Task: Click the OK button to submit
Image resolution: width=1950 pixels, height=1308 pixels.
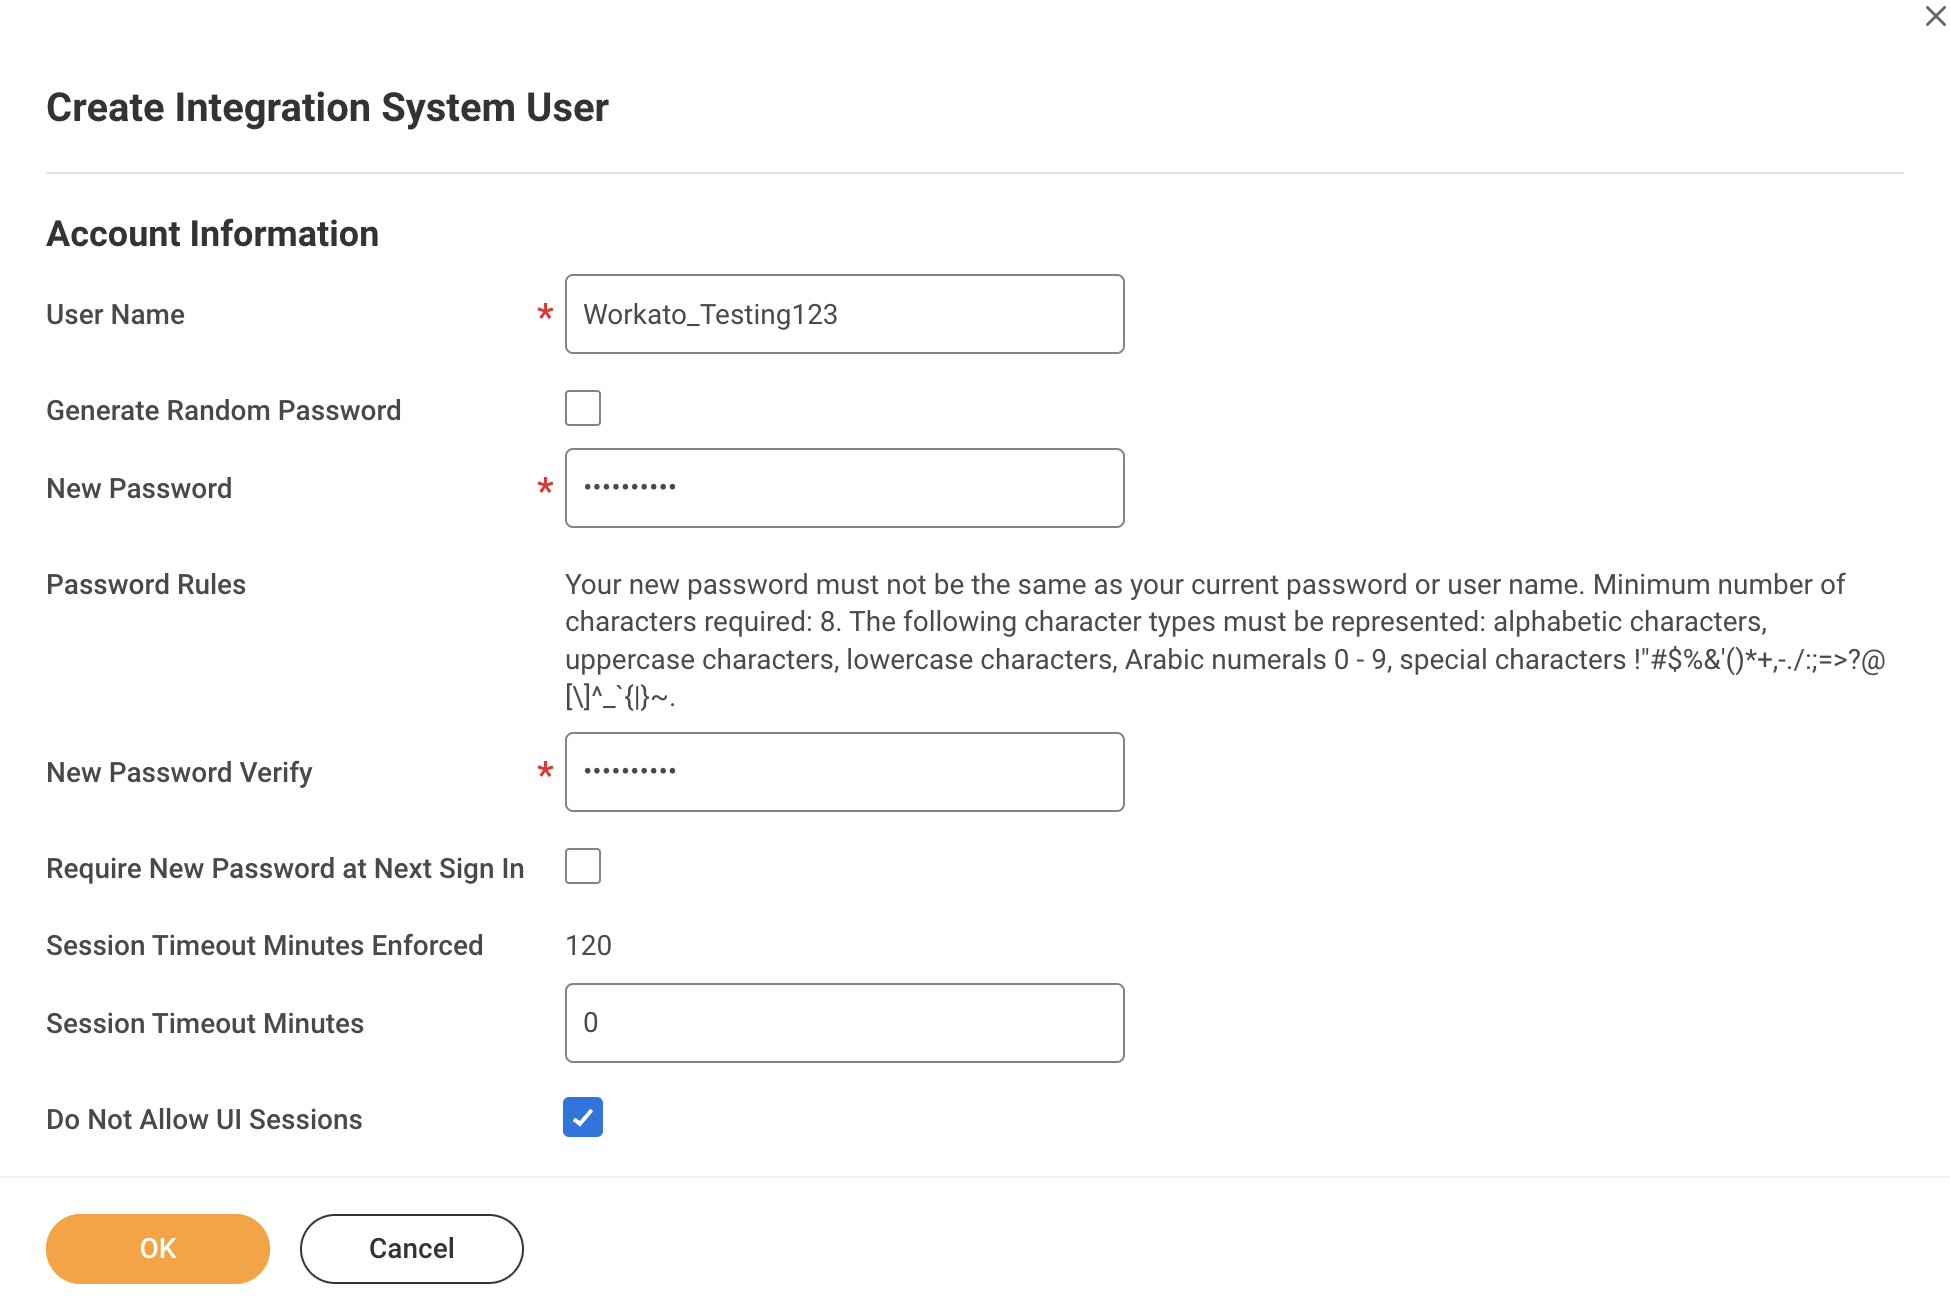Action: tap(158, 1247)
